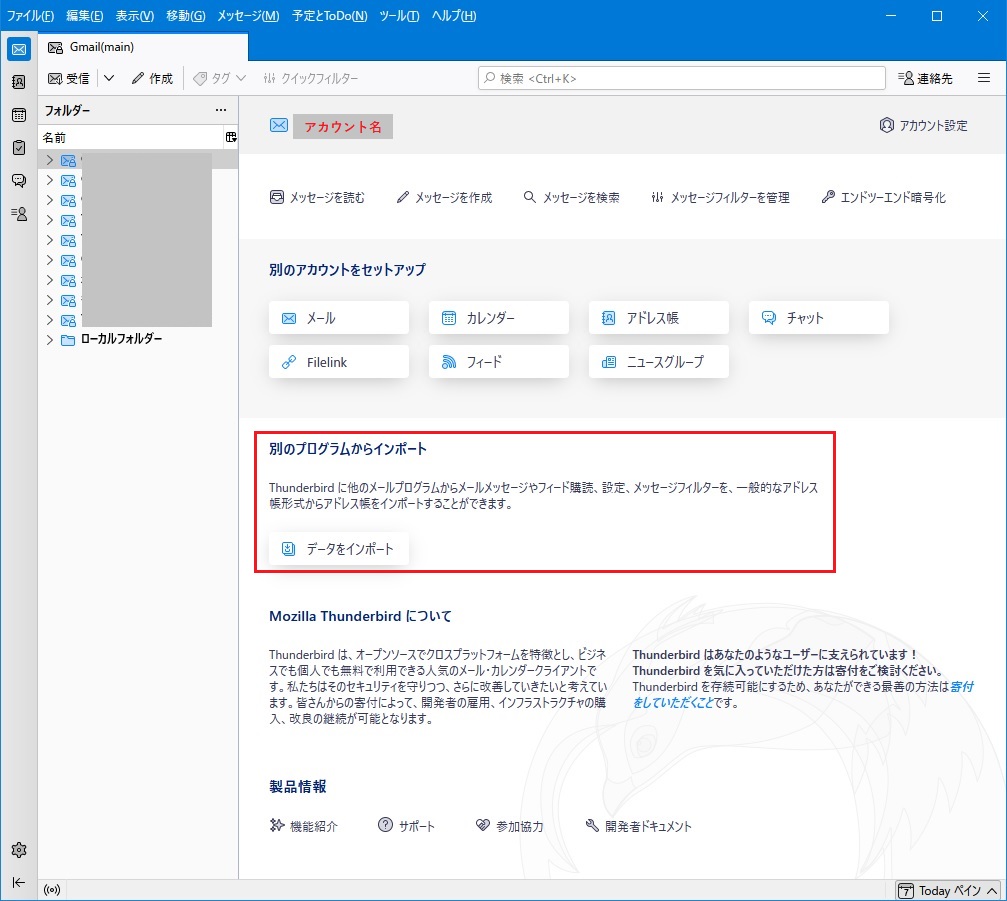
Task: Click the データをインポート button
Action: point(339,549)
